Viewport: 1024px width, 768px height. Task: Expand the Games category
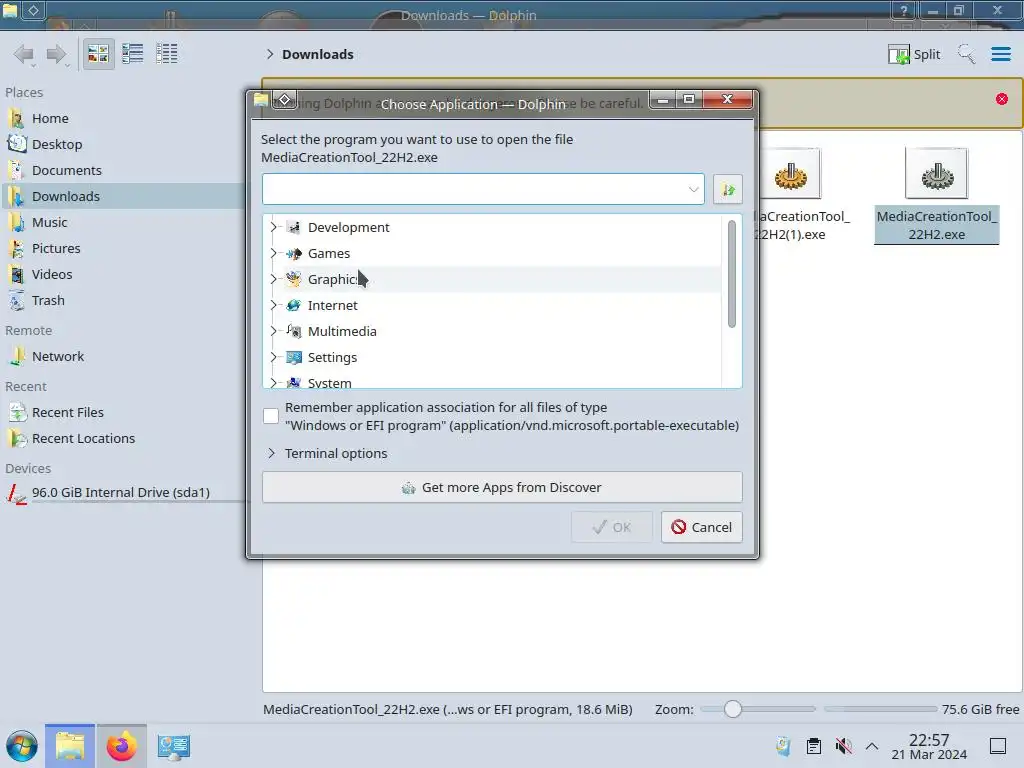pyautogui.click(x=274, y=253)
